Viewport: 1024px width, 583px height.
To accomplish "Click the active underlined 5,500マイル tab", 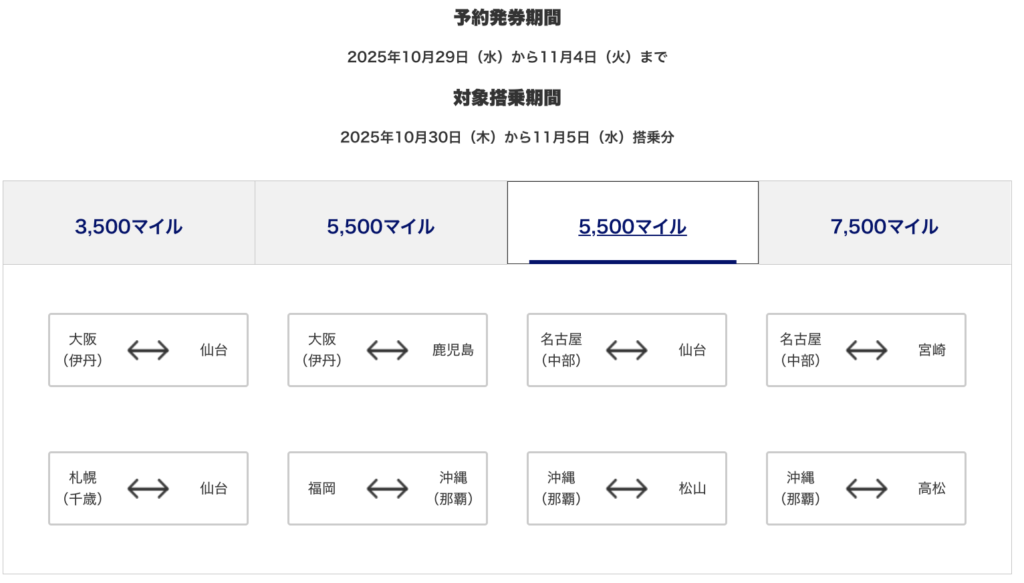I will coord(632,227).
